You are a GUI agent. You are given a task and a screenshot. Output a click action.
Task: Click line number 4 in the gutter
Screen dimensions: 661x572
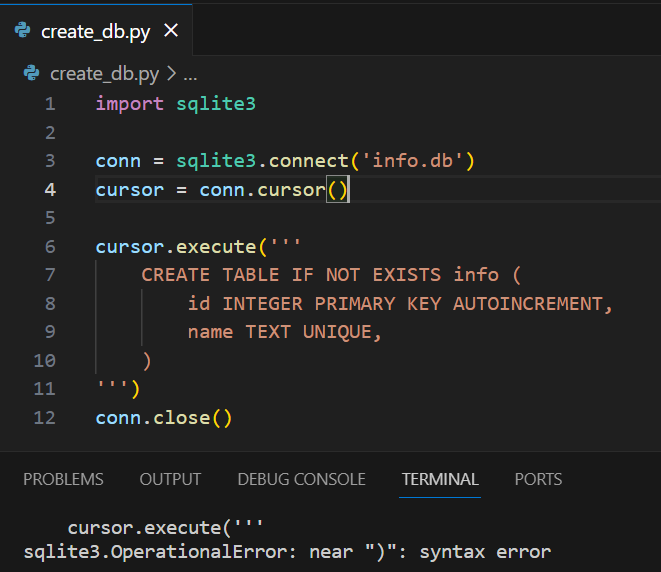pyautogui.click(x=50, y=190)
